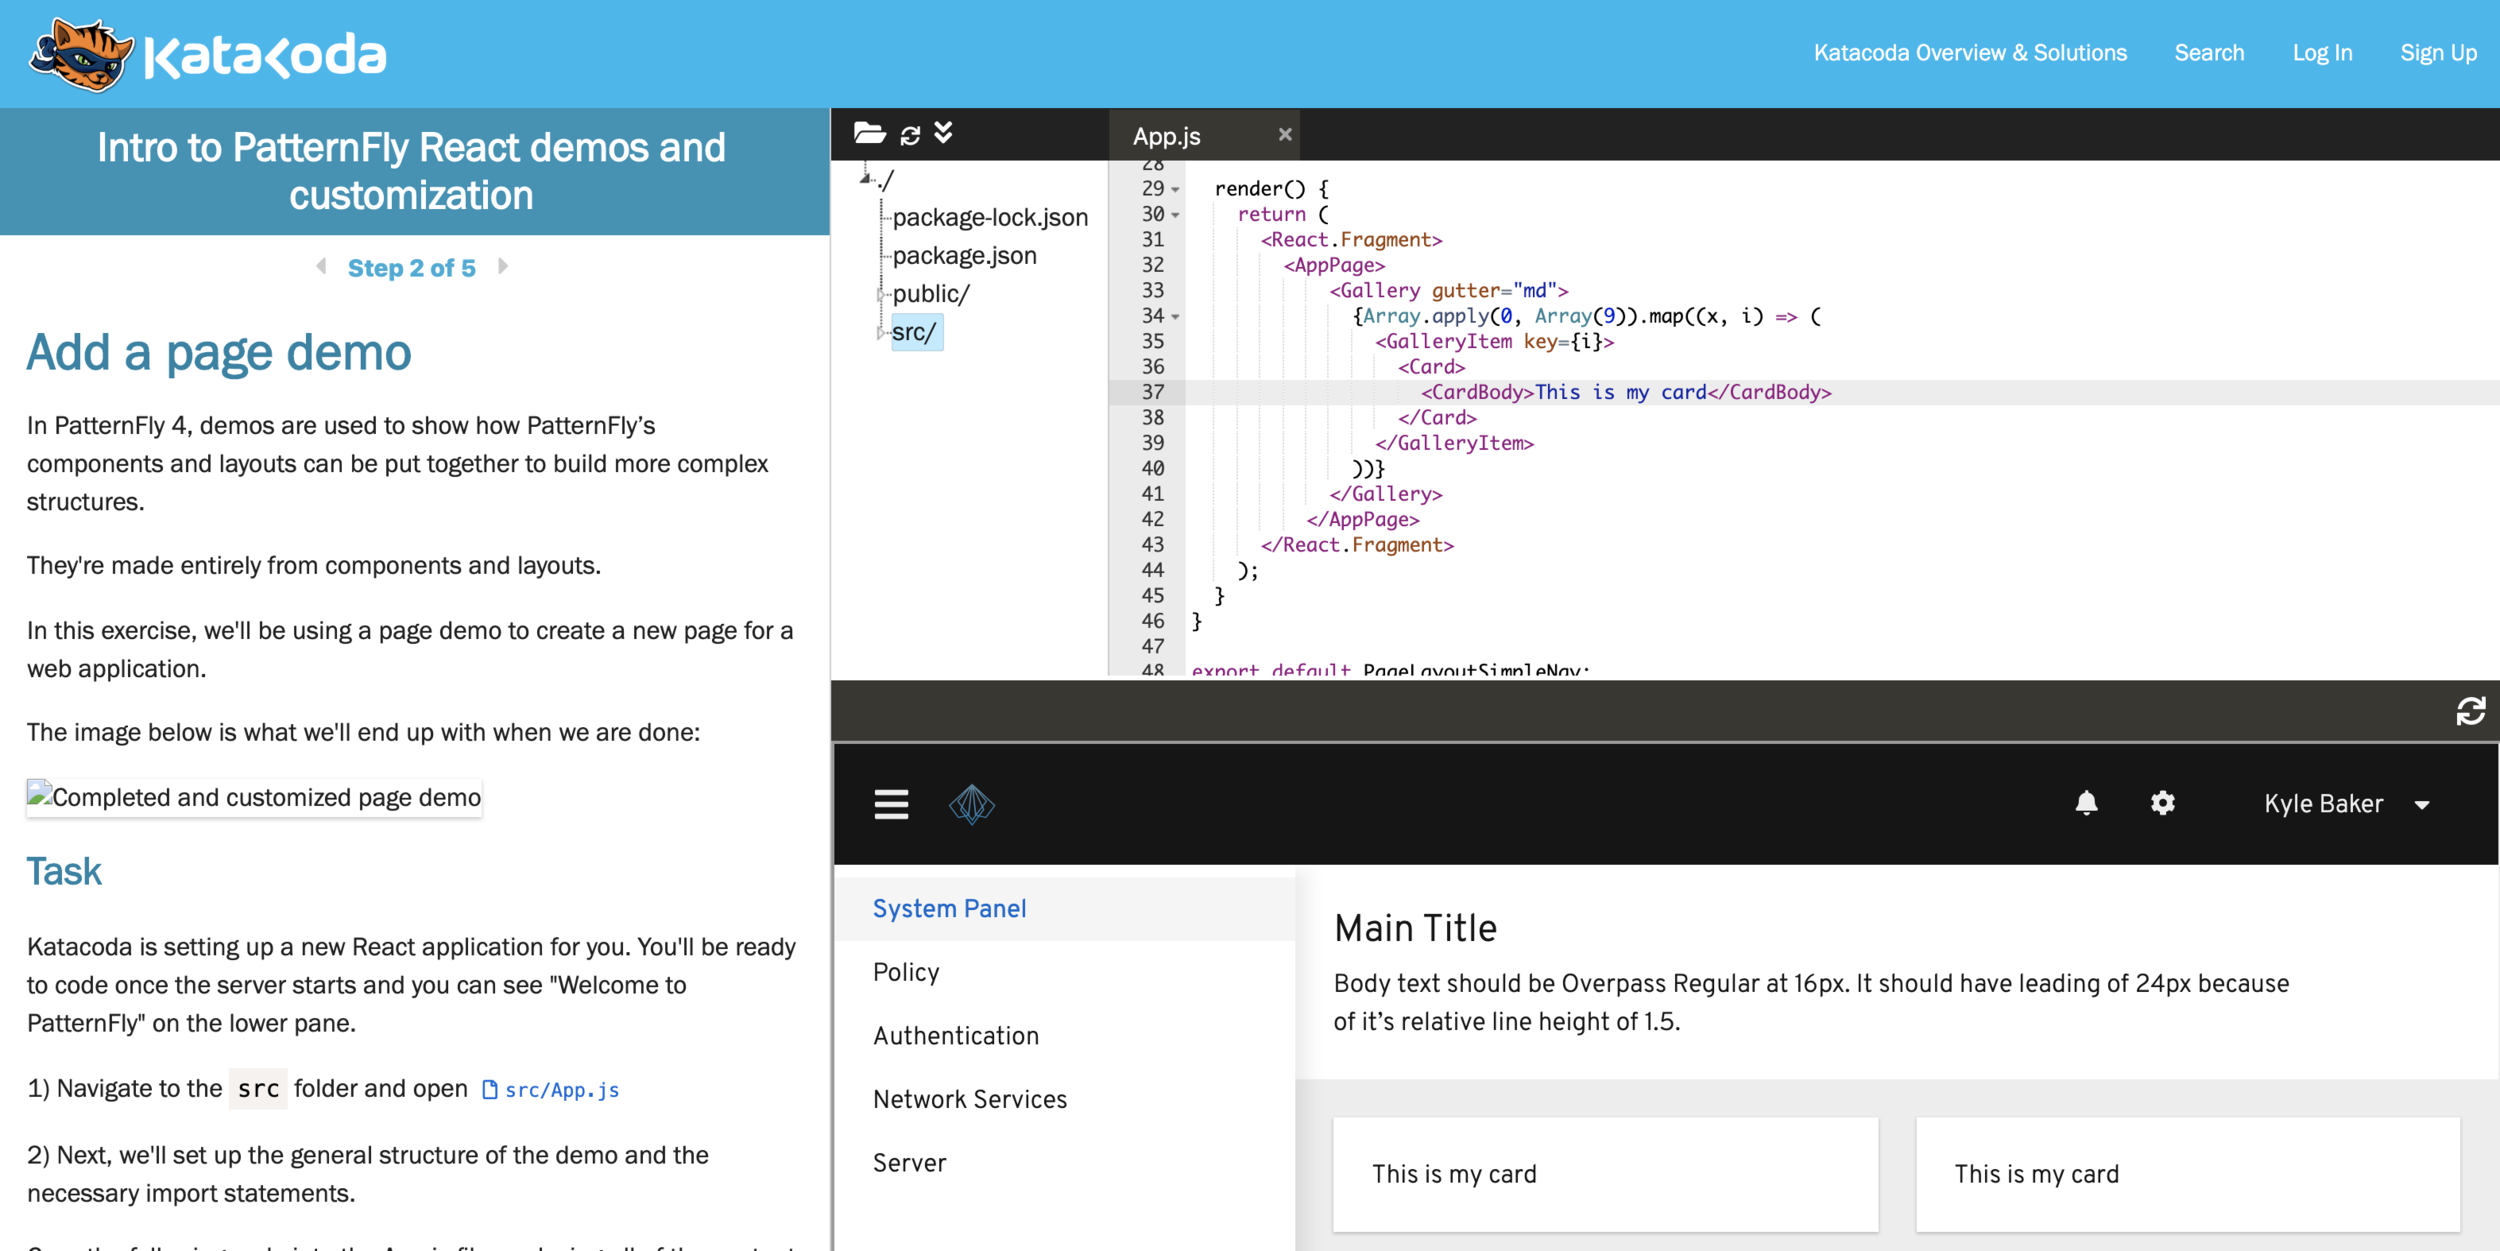2500x1251 pixels.
Task: Select Network Services in the sidebar
Action: 969,1099
